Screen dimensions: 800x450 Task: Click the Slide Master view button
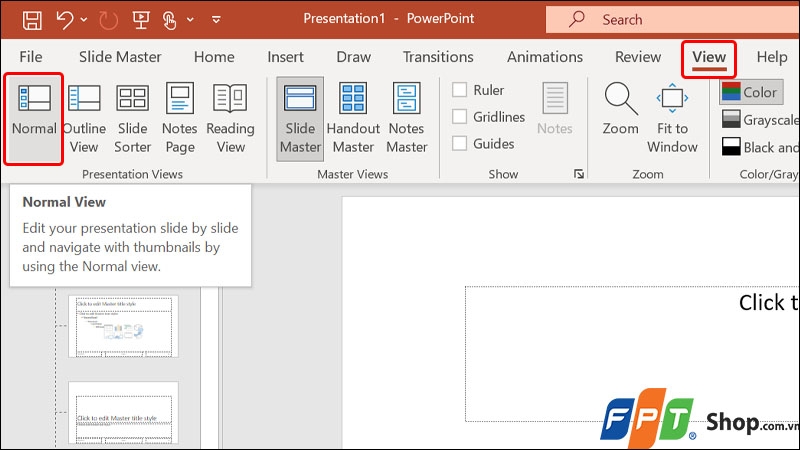tap(300, 119)
